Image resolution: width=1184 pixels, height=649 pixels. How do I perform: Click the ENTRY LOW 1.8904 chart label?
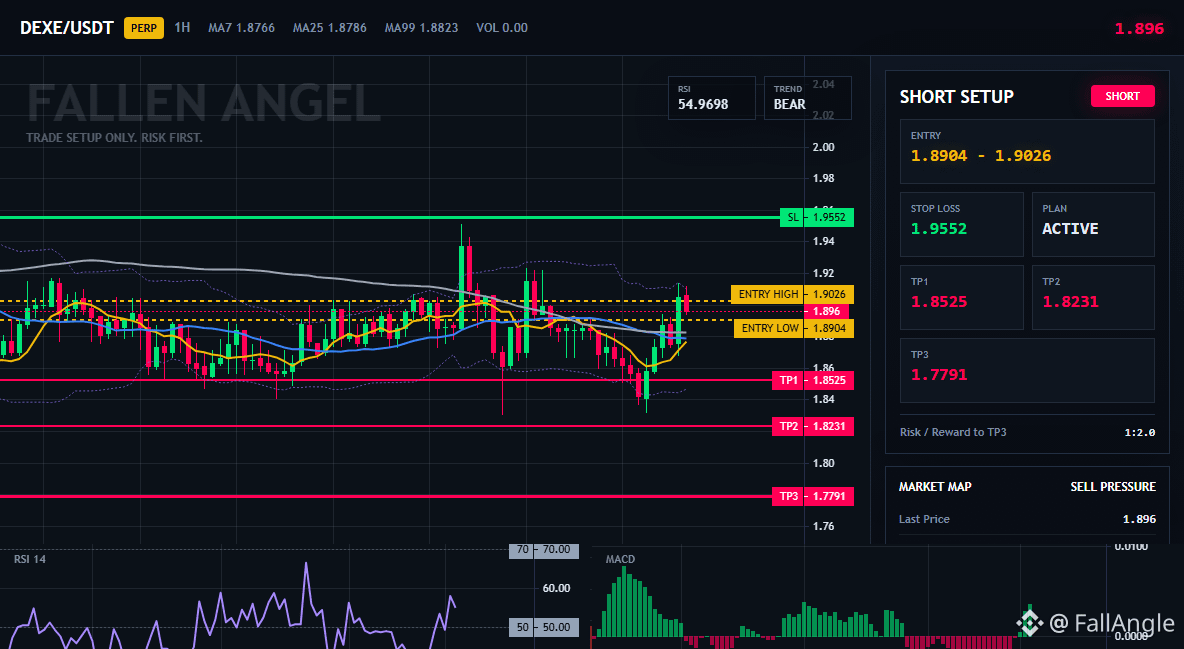(x=794, y=328)
